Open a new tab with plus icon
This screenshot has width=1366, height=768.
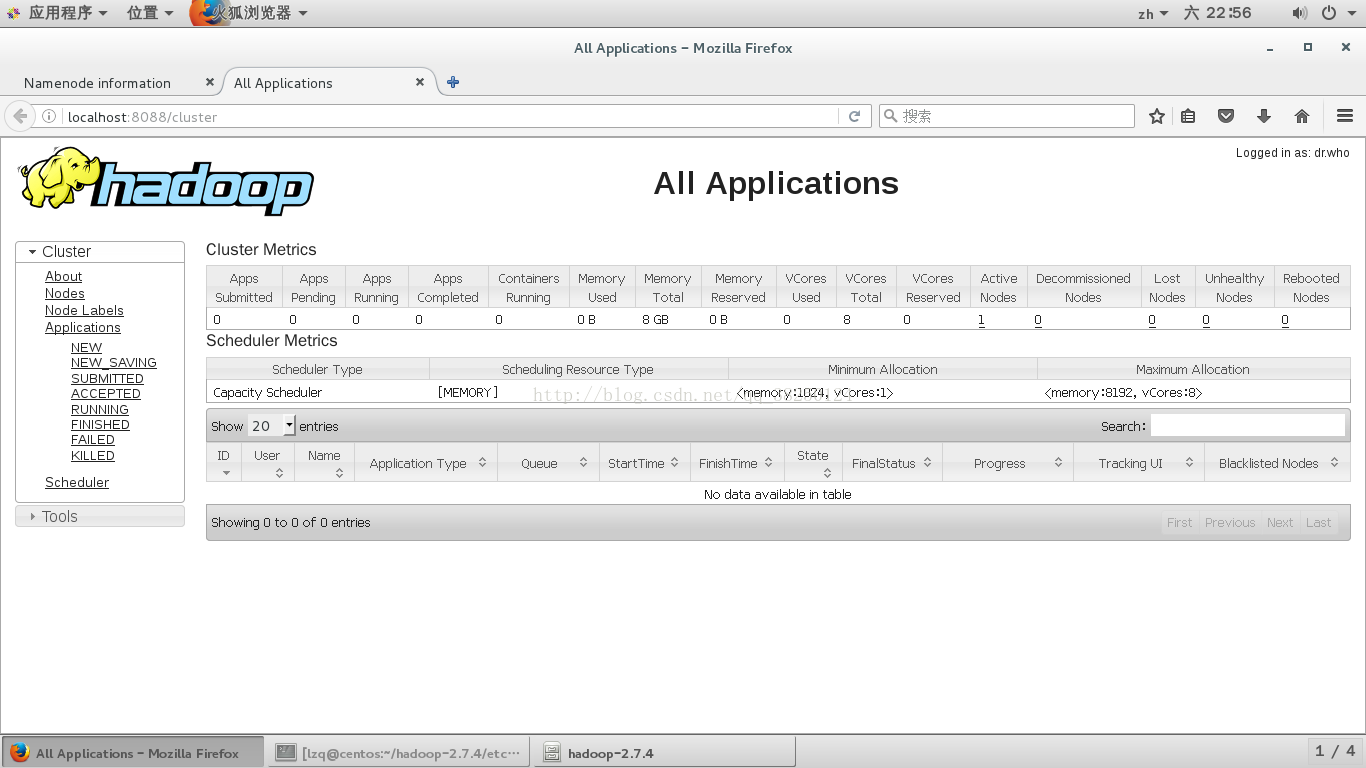click(453, 82)
